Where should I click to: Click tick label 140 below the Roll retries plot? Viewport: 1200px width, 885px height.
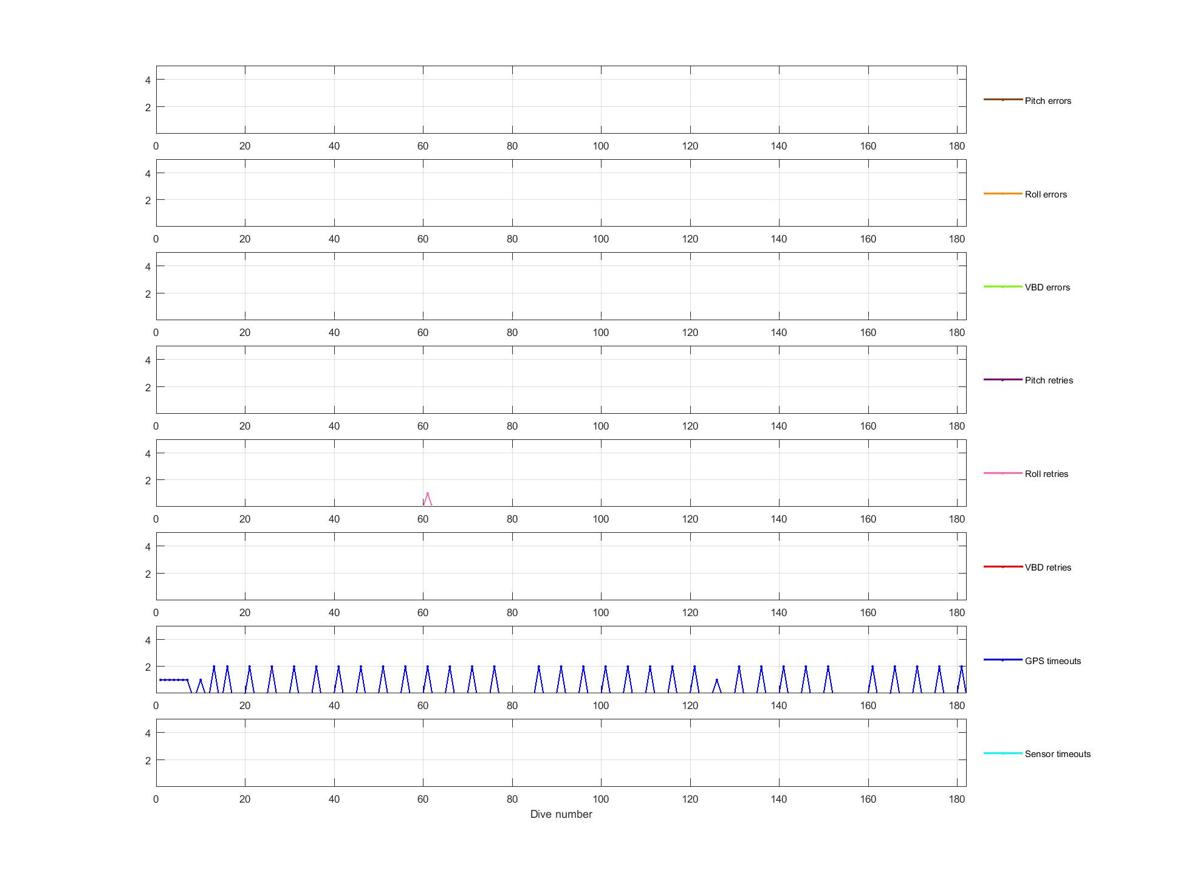click(x=779, y=519)
